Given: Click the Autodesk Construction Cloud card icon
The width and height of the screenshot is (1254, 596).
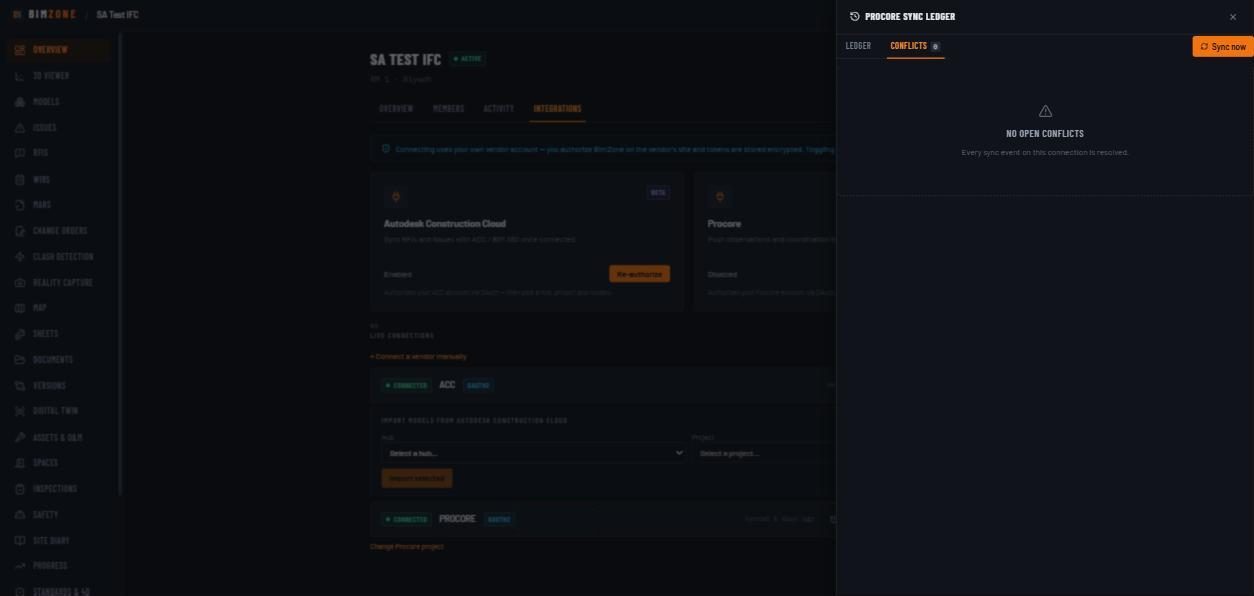Looking at the screenshot, I should point(396,197).
